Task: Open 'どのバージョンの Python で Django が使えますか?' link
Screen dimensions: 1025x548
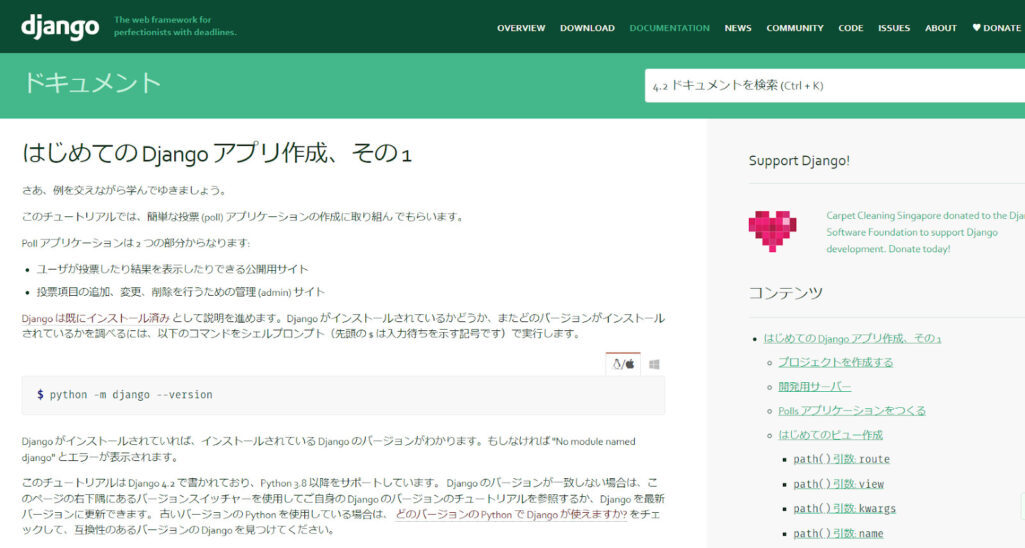Action: [x=511, y=515]
